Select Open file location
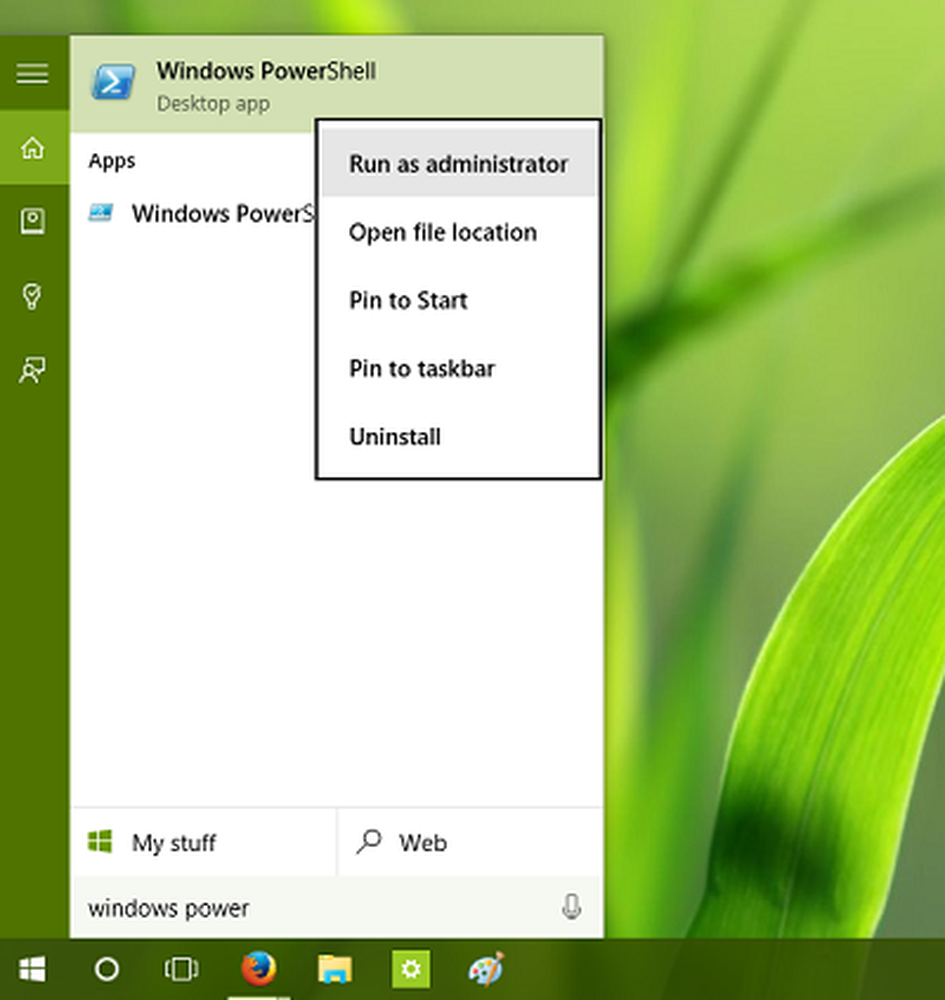 point(458,232)
